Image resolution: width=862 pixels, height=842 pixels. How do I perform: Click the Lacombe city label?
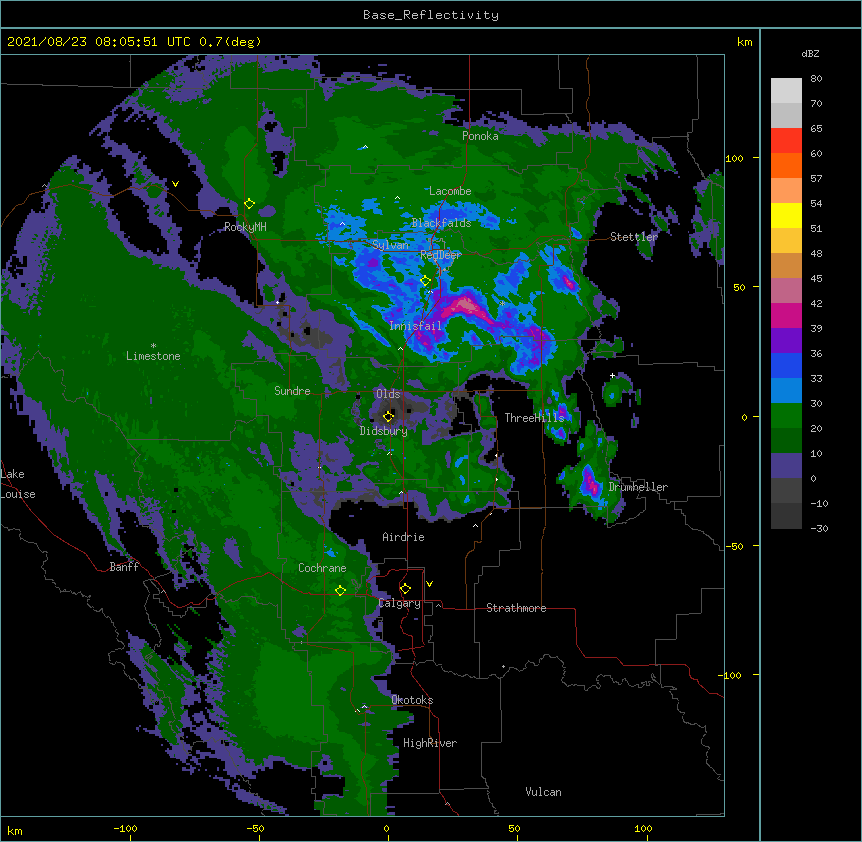point(450,191)
